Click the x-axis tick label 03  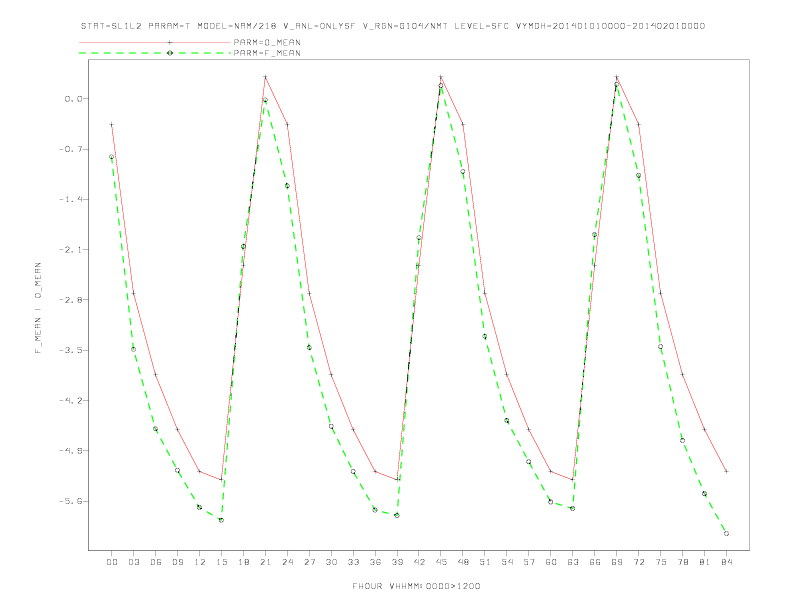133,562
